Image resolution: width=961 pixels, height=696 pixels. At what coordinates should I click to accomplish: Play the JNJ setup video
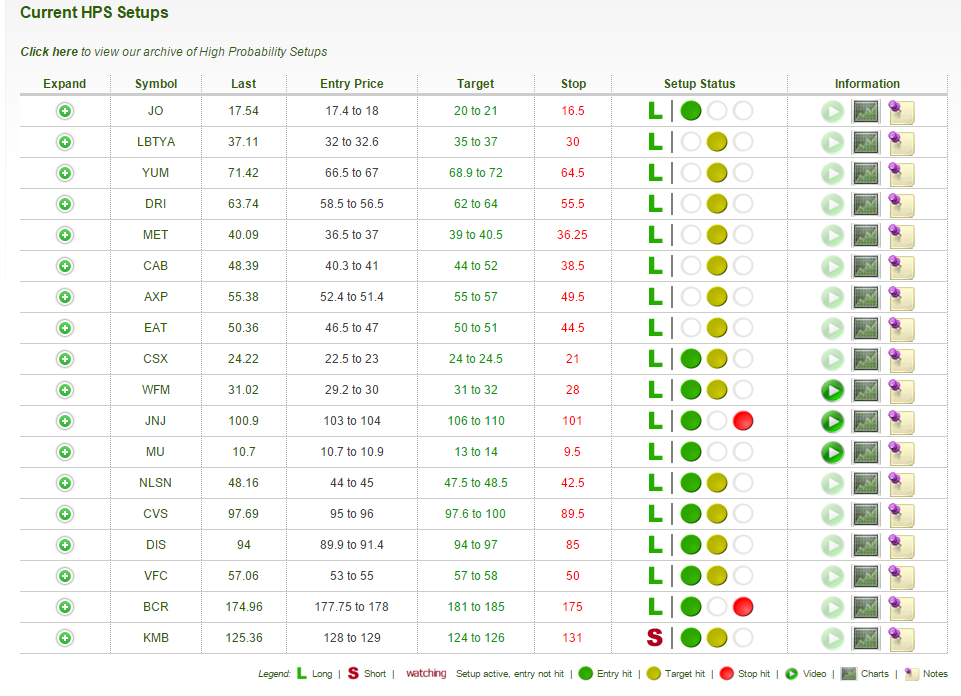pos(832,421)
